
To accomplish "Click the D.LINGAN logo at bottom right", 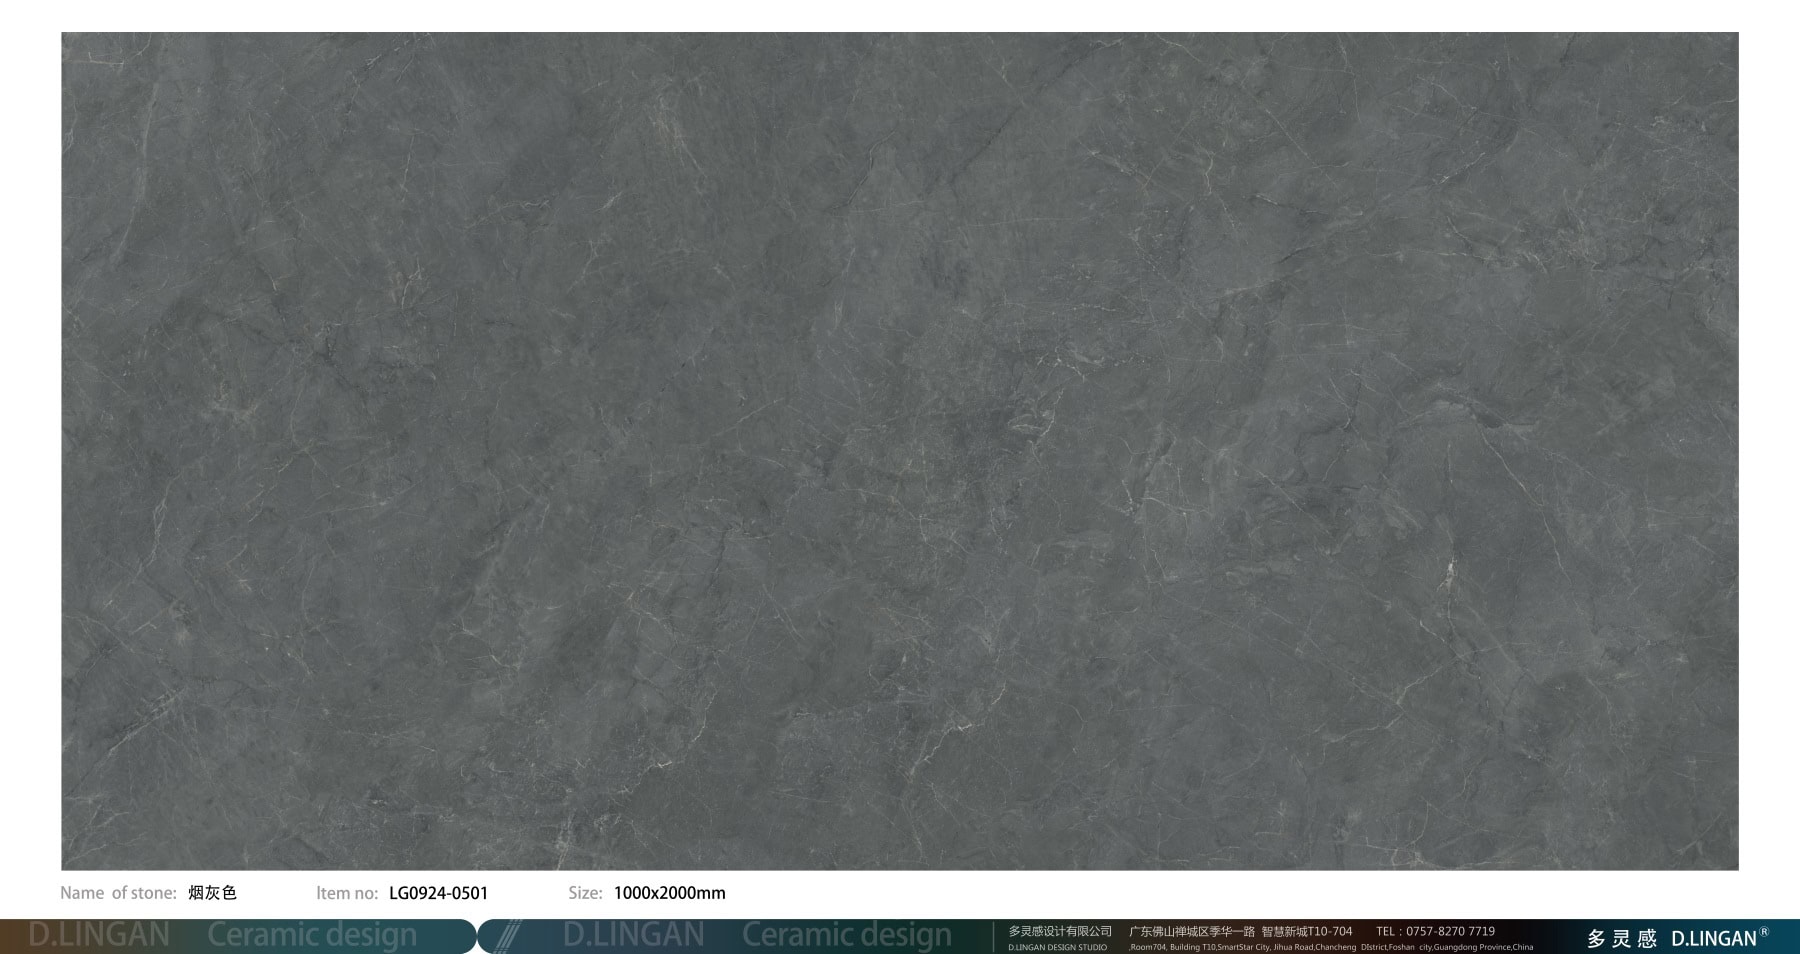I will [1713, 938].
